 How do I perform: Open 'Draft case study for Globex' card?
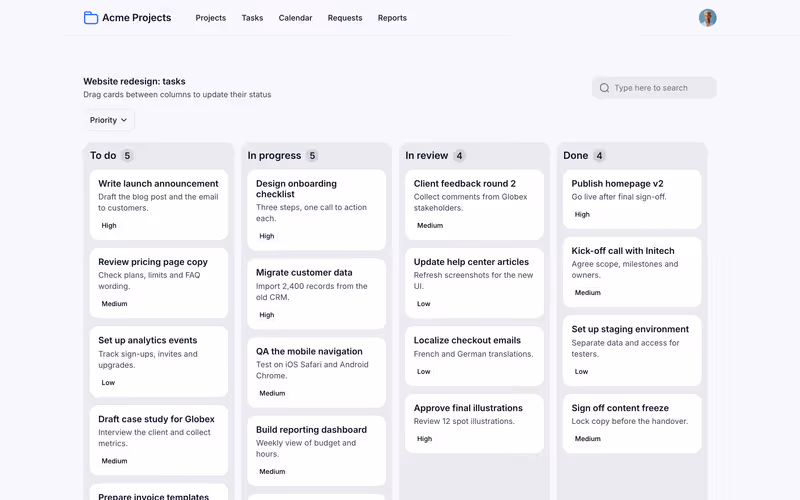point(159,440)
